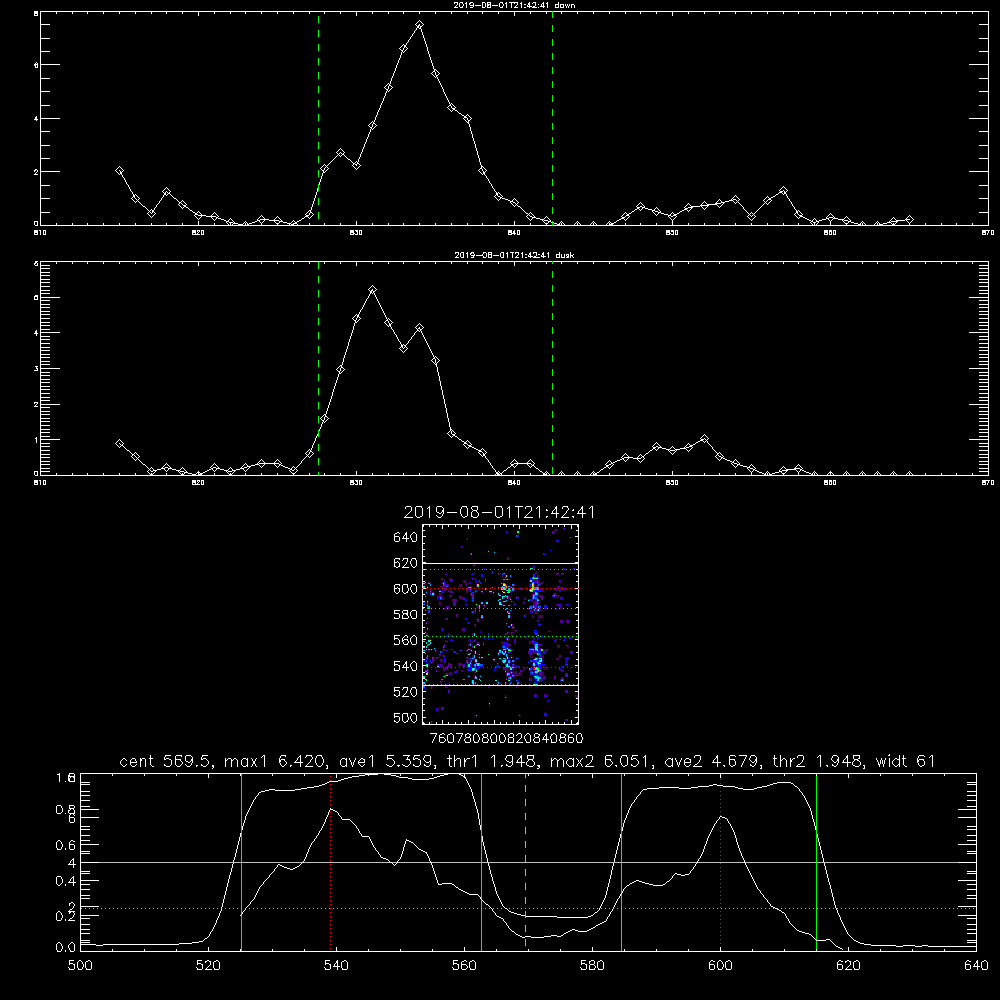This screenshot has width=1000, height=1000.
Task: Click the green vertical line at 525 in bottom plot
Action: 241,861
